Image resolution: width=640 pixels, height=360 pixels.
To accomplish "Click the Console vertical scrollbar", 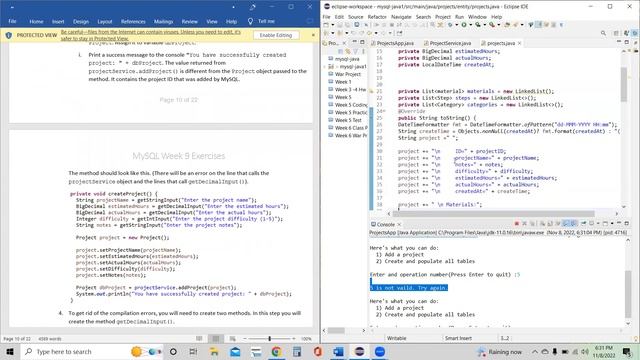I will pos(628,293).
